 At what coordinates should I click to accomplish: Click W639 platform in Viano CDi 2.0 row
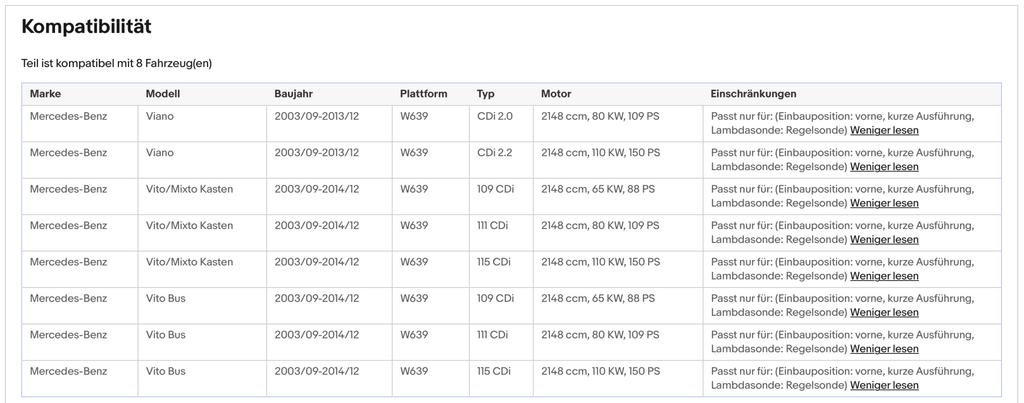tap(414, 116)
